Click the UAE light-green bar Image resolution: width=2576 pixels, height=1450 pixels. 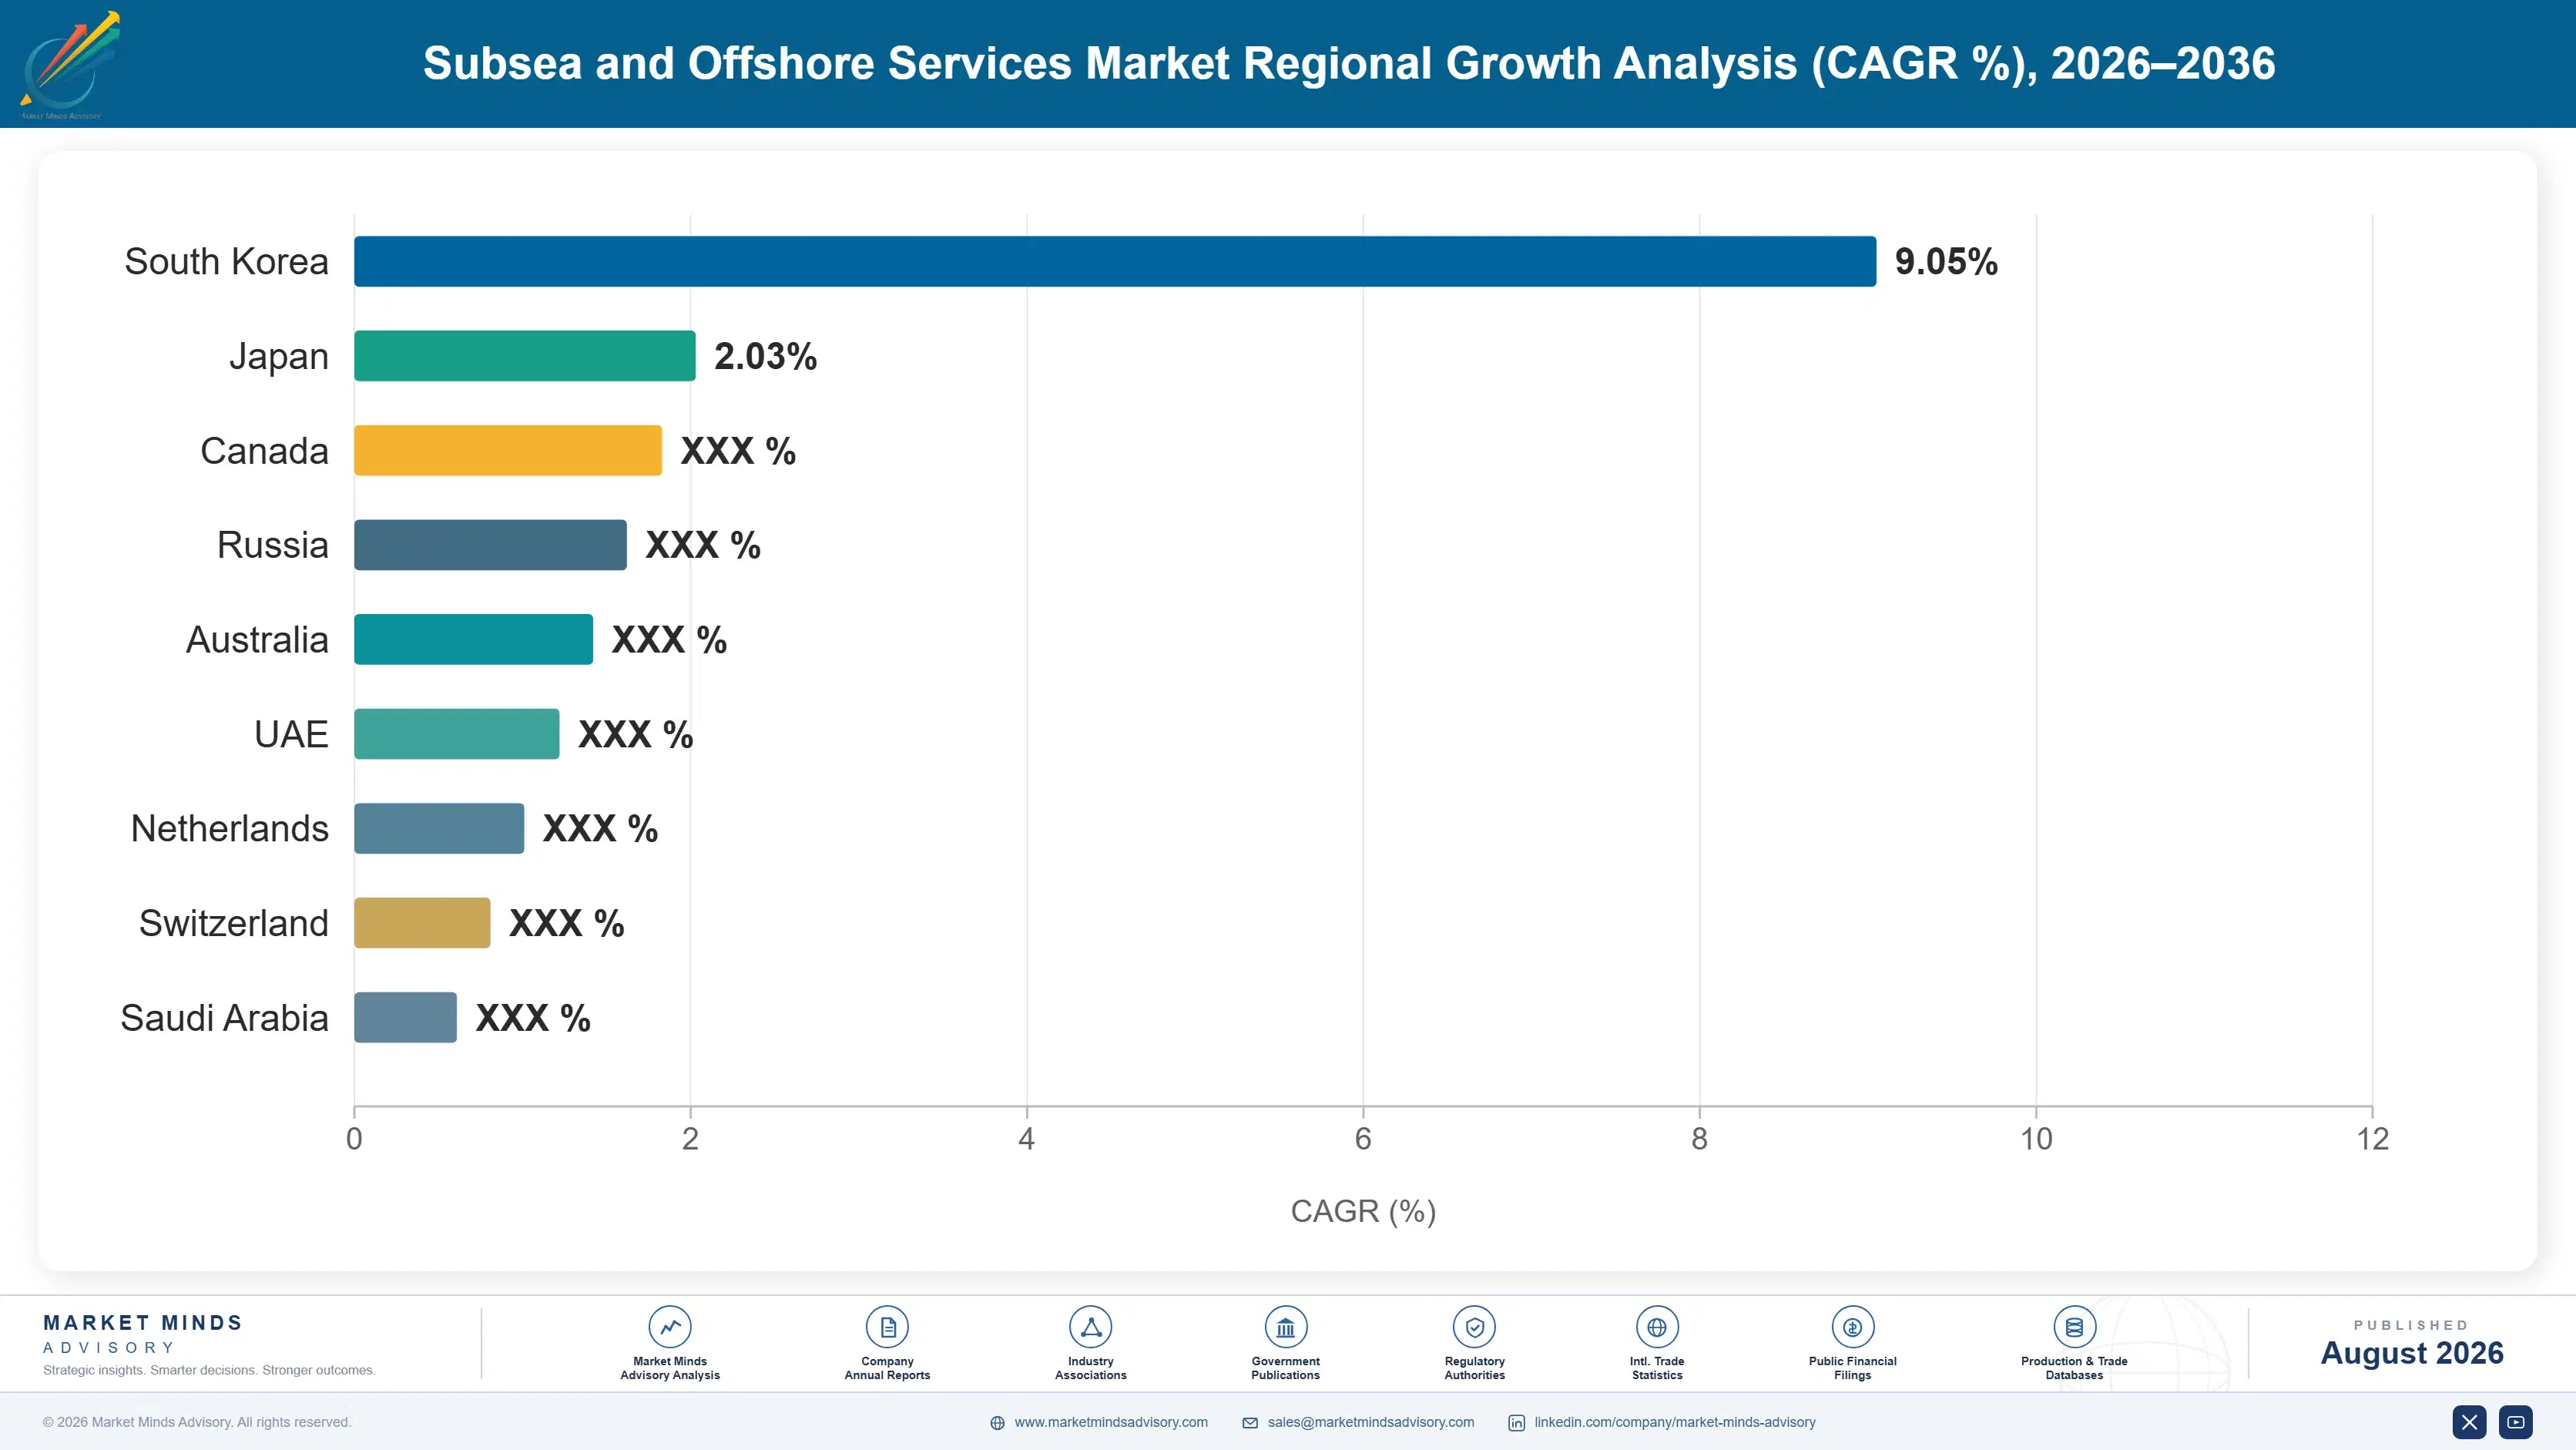(457, 734)
